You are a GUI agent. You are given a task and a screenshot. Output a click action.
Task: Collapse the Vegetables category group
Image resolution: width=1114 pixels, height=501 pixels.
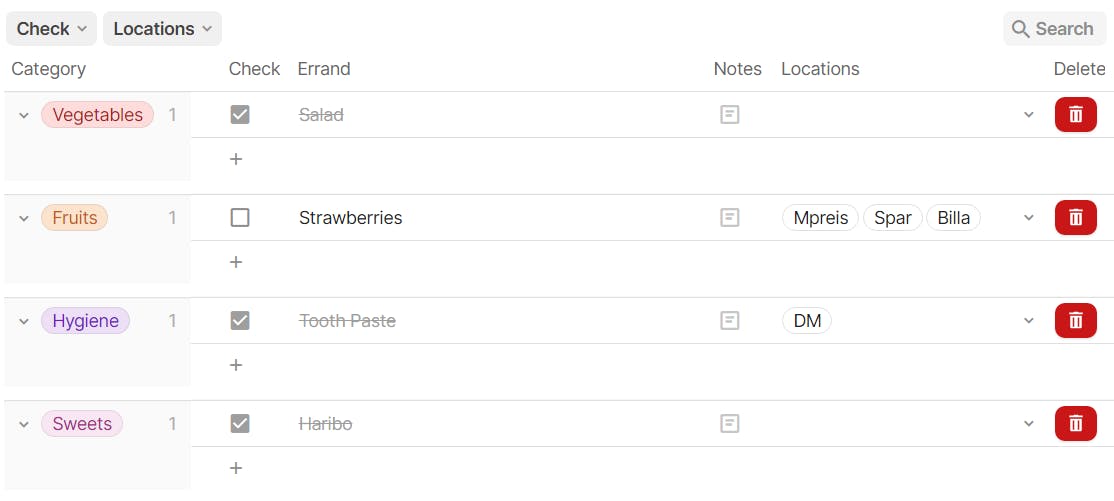click(23, 115)
